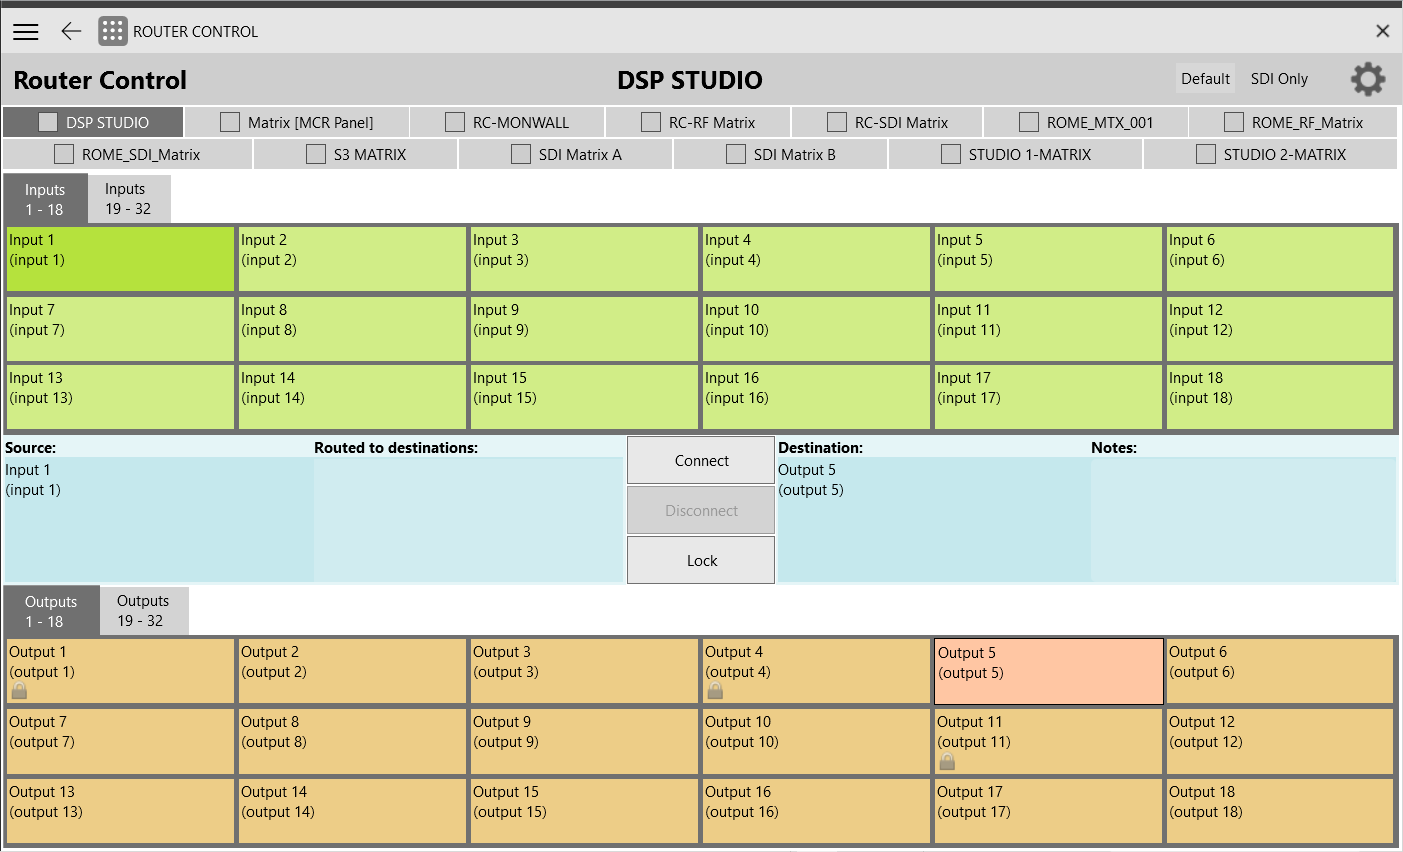Switch to SDI Only view
1403x852 pixels.
[x=1279, y=78]
